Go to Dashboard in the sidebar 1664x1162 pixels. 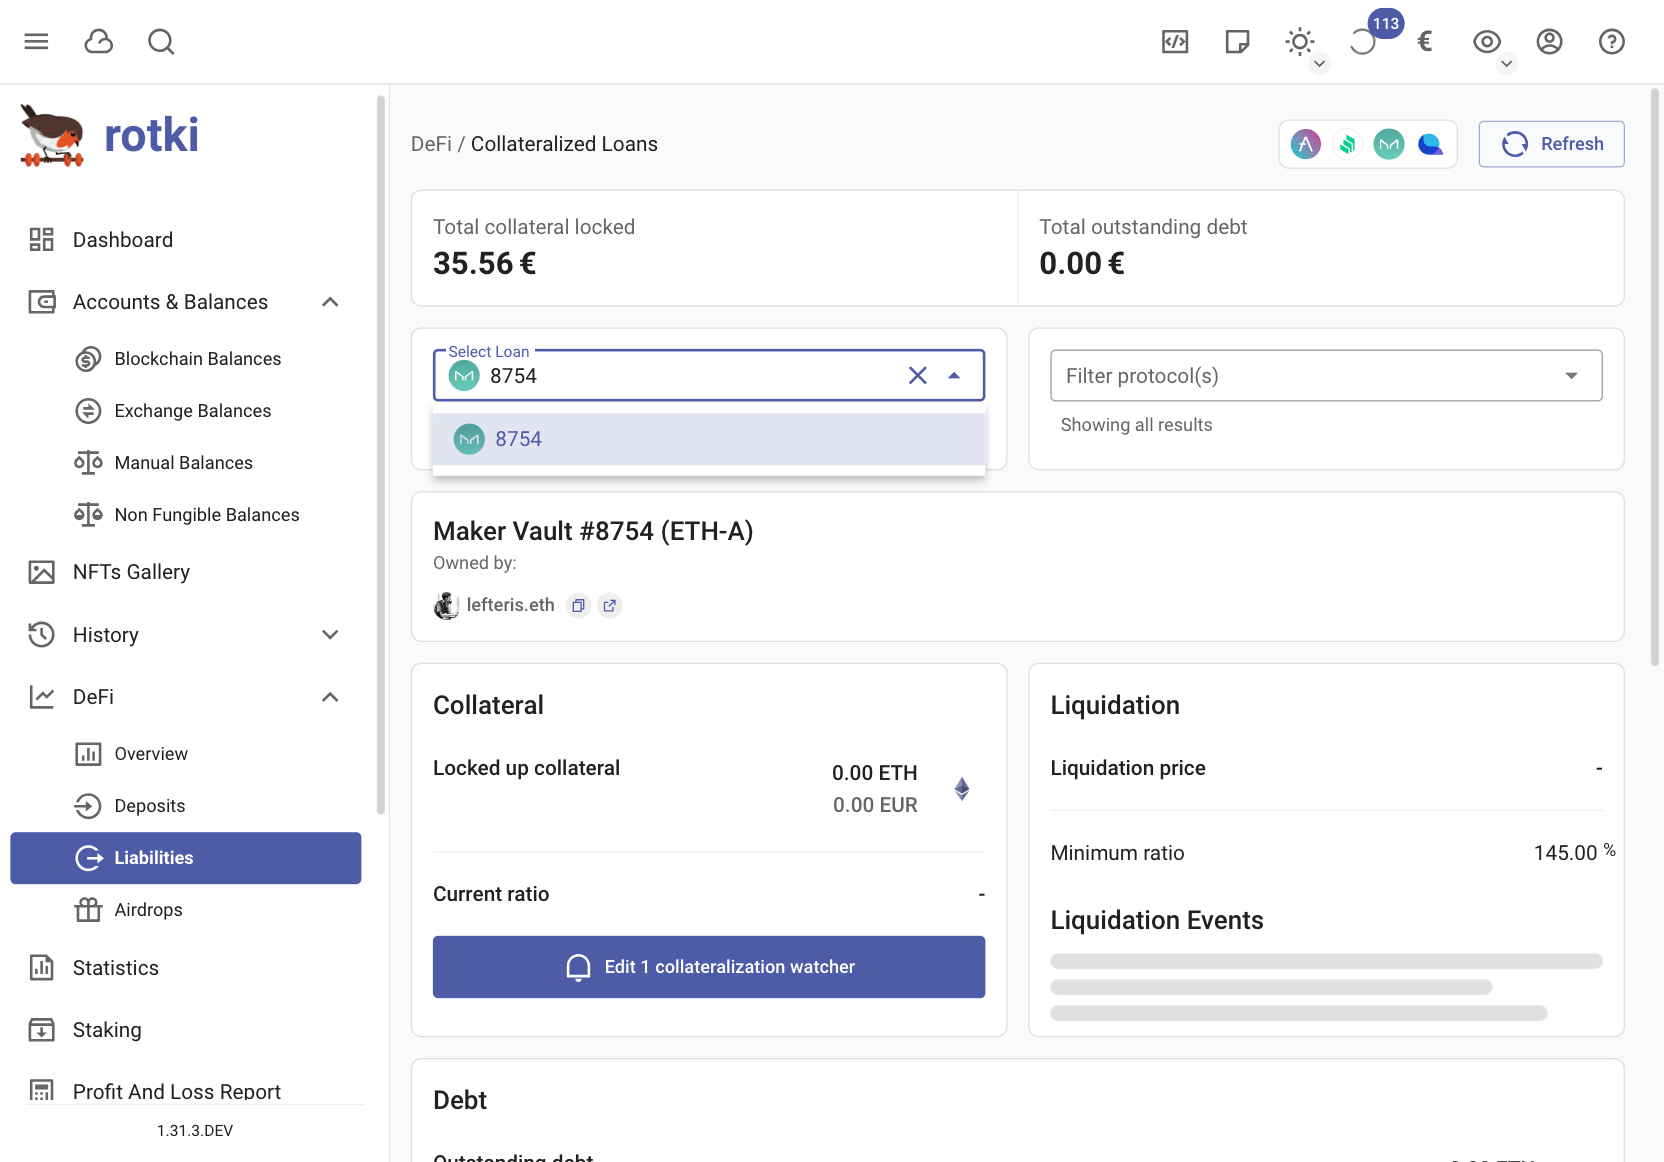[186, 240]
